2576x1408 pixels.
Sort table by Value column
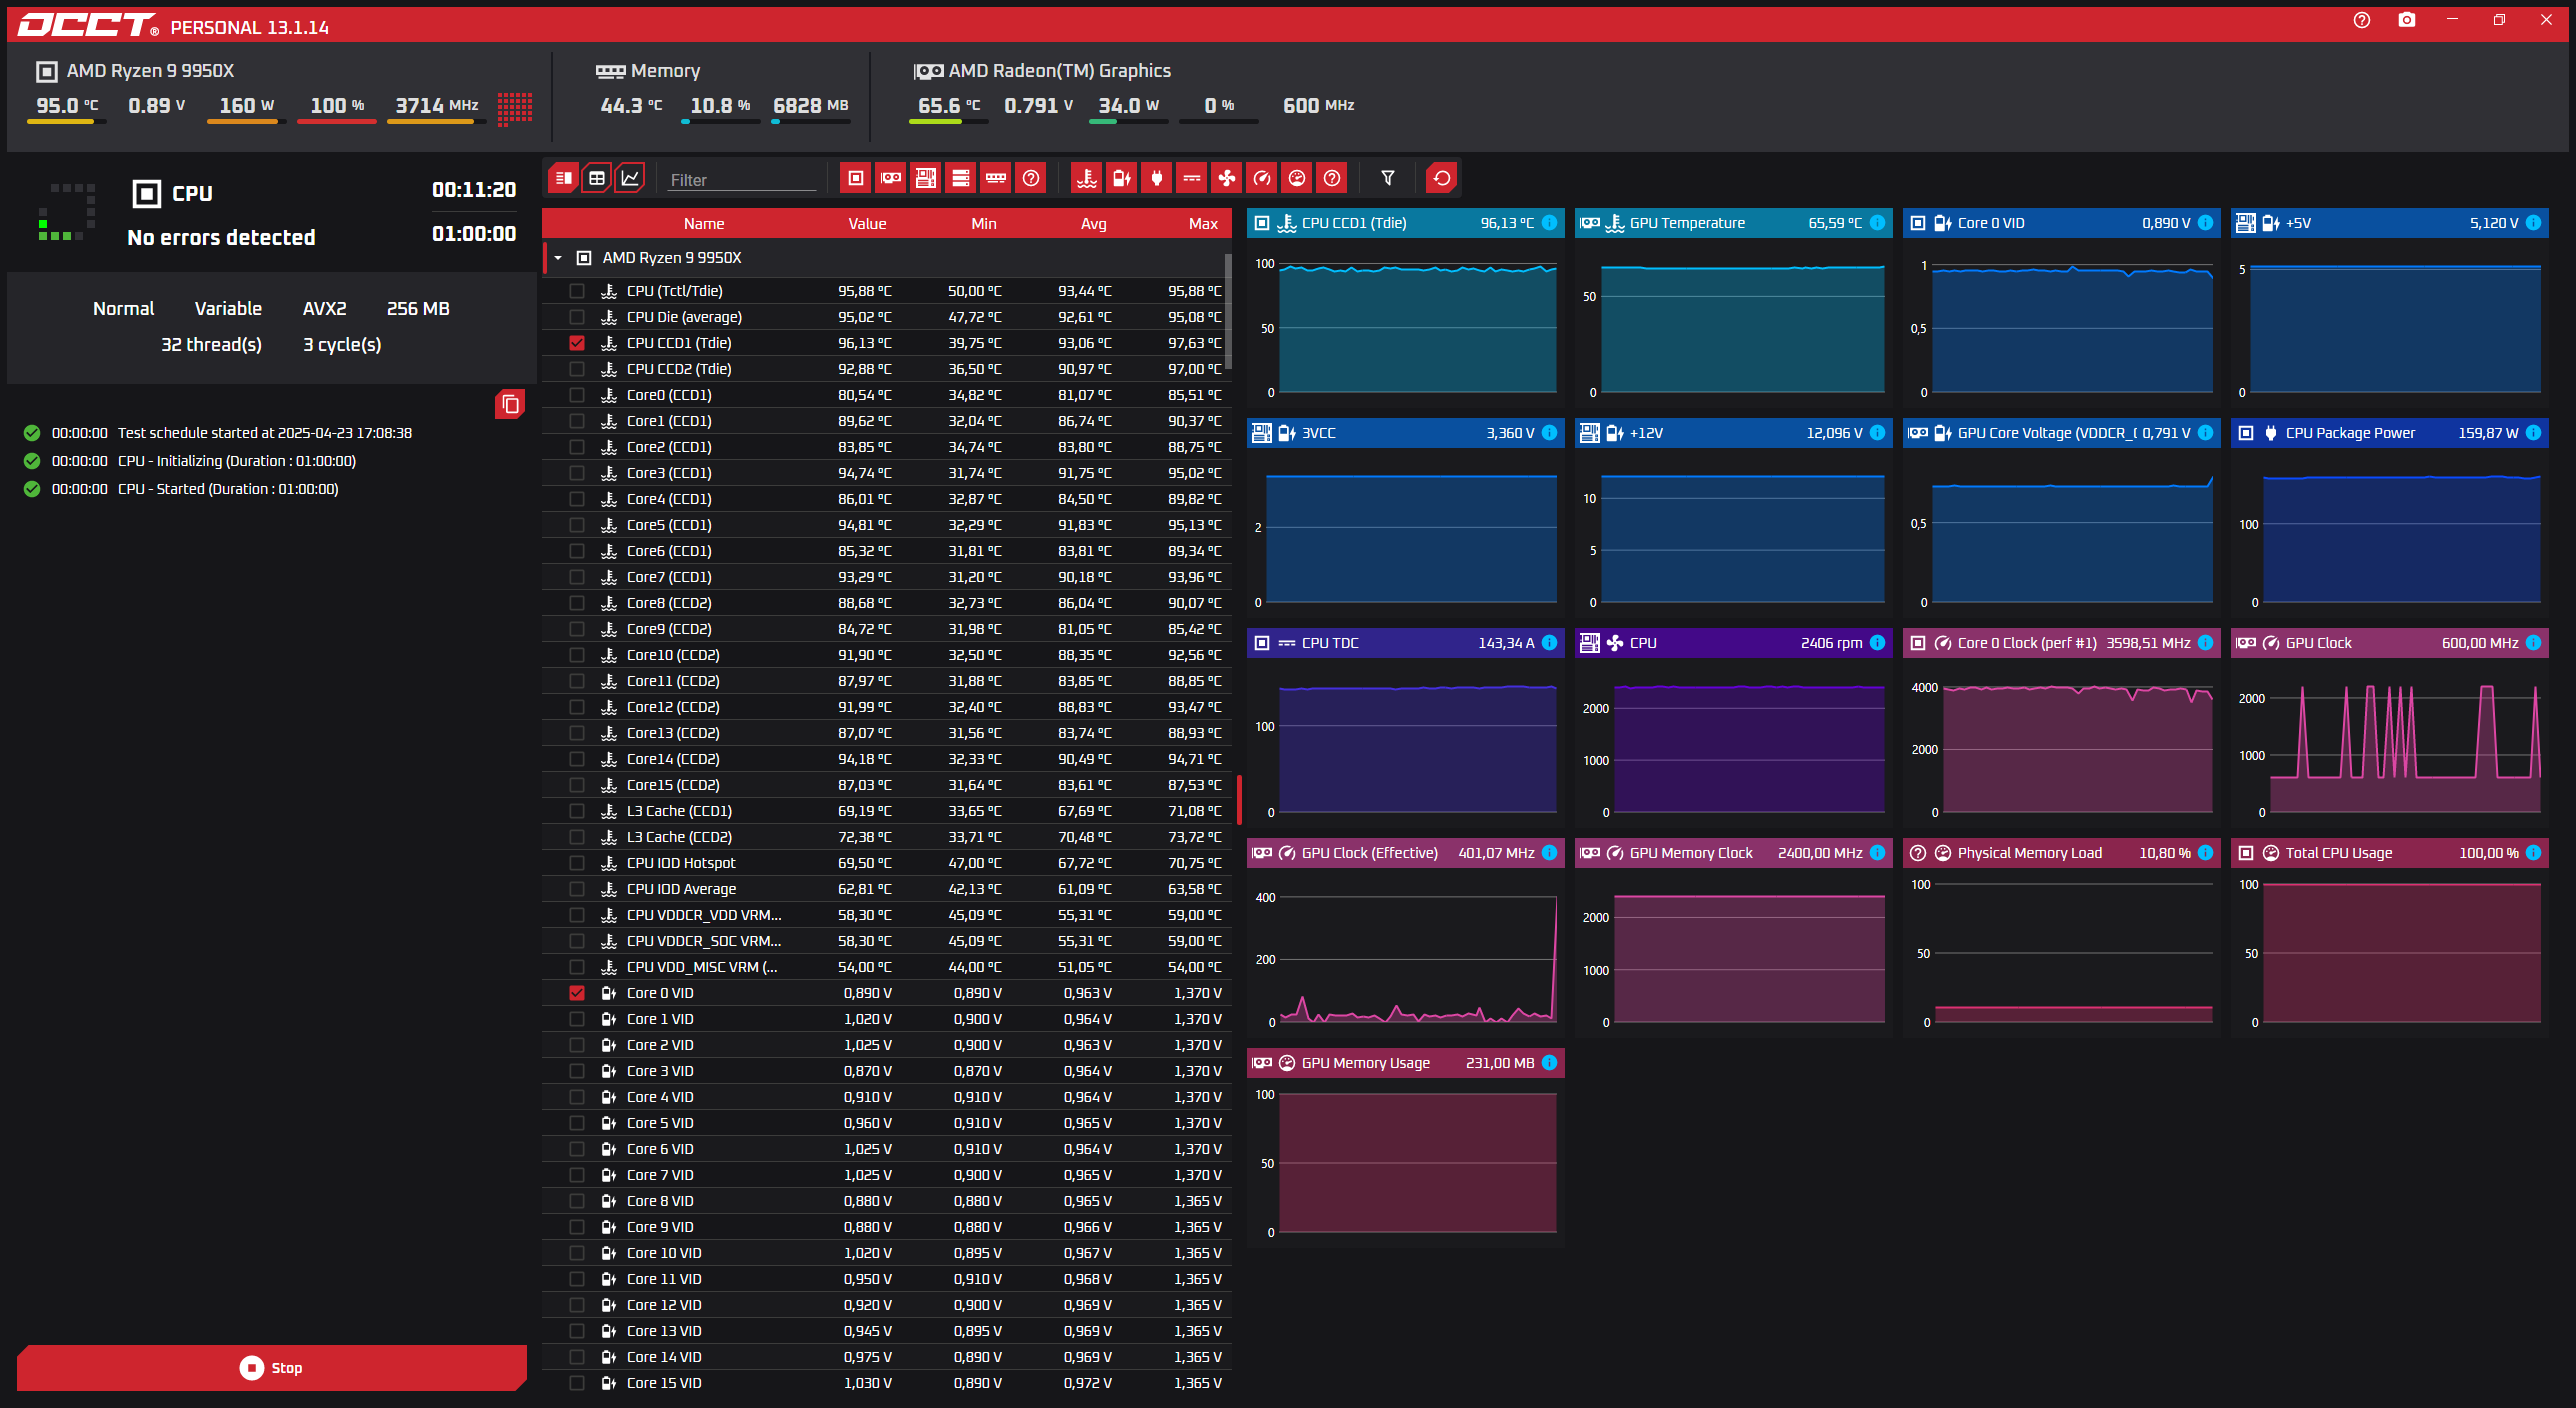tap(867, 224)
